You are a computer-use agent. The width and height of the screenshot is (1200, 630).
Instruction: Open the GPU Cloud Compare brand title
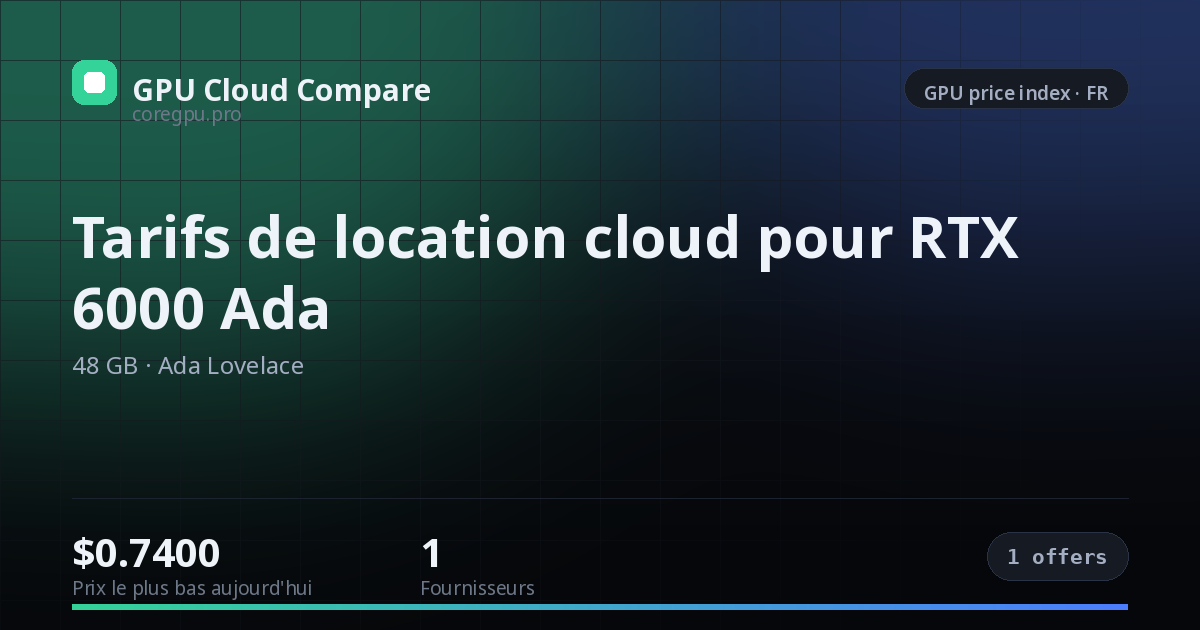tap(282, 90)
